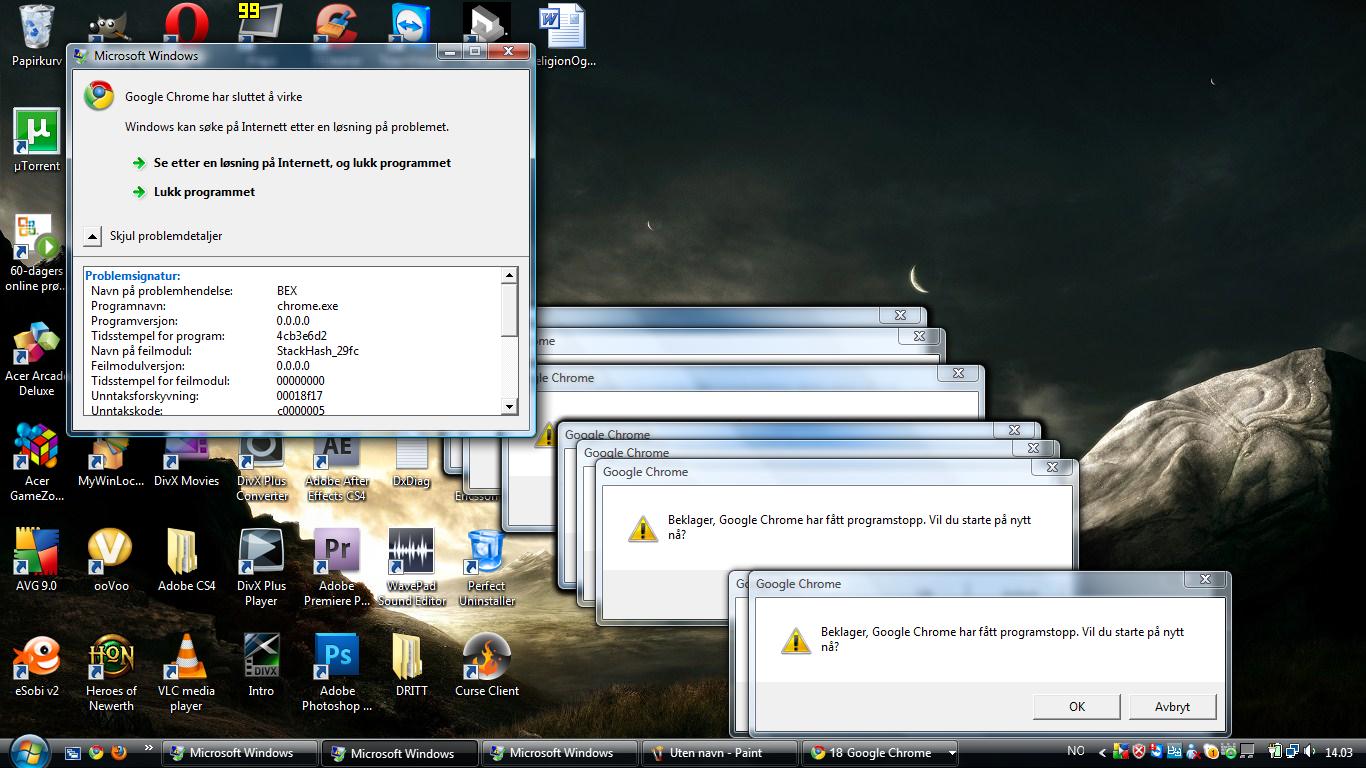The width and height of the screenshot is (1366, 768).
Task: Launch Adobe Photoshop desktop shortcut
Action: (x=337, y=672)
